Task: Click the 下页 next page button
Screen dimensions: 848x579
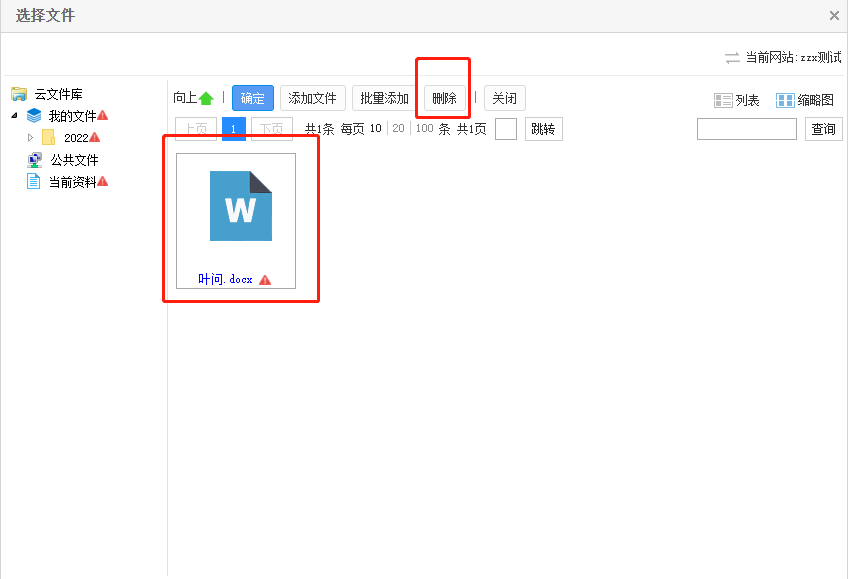Action: 272,129
